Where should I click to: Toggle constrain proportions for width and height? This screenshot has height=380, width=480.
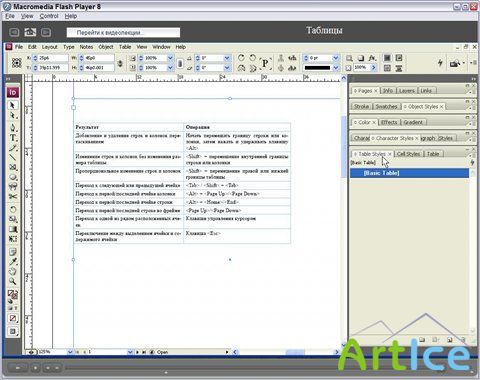(120, 63)
